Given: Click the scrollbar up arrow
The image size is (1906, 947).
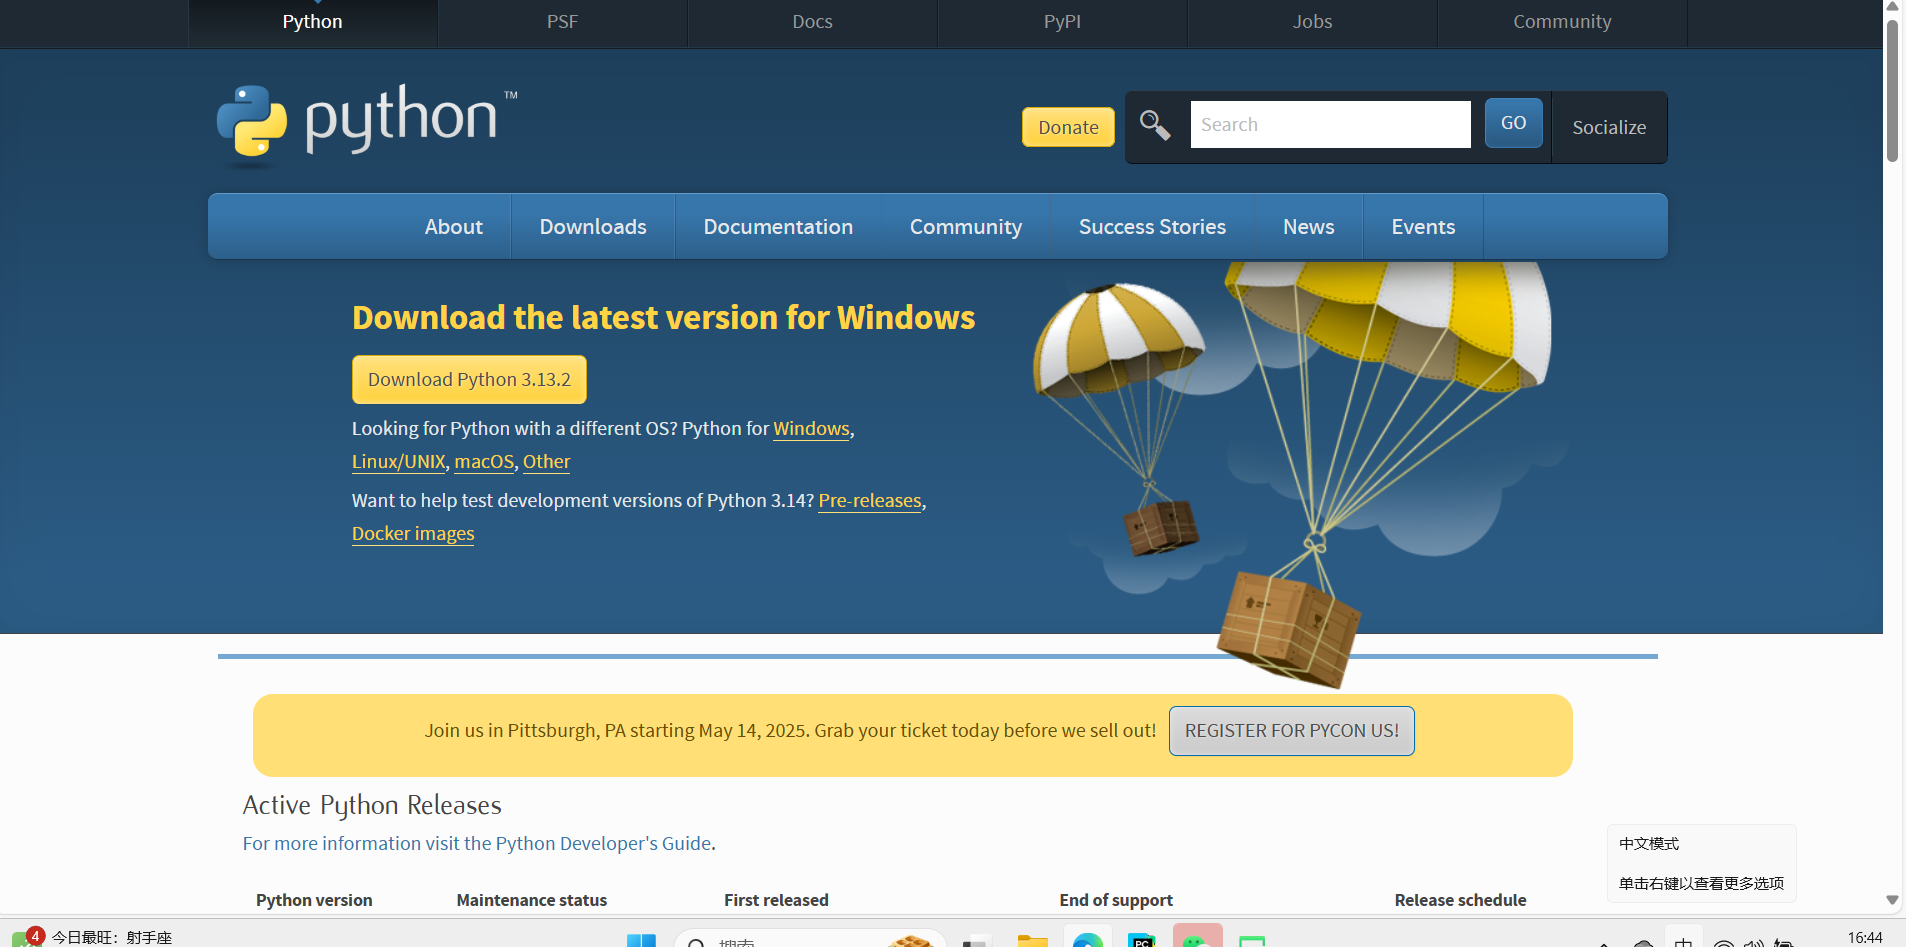Looking at the screenshot, I should pos(1892,7).
